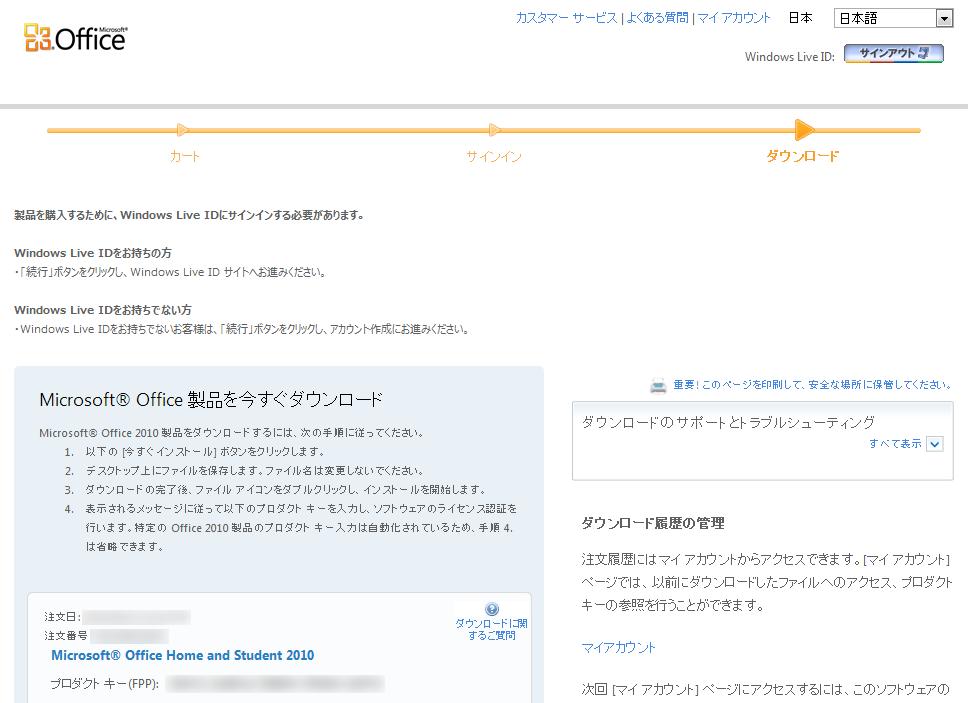Select the サインイン step label
Screen dimensions: 968x703
pos(494,156)
